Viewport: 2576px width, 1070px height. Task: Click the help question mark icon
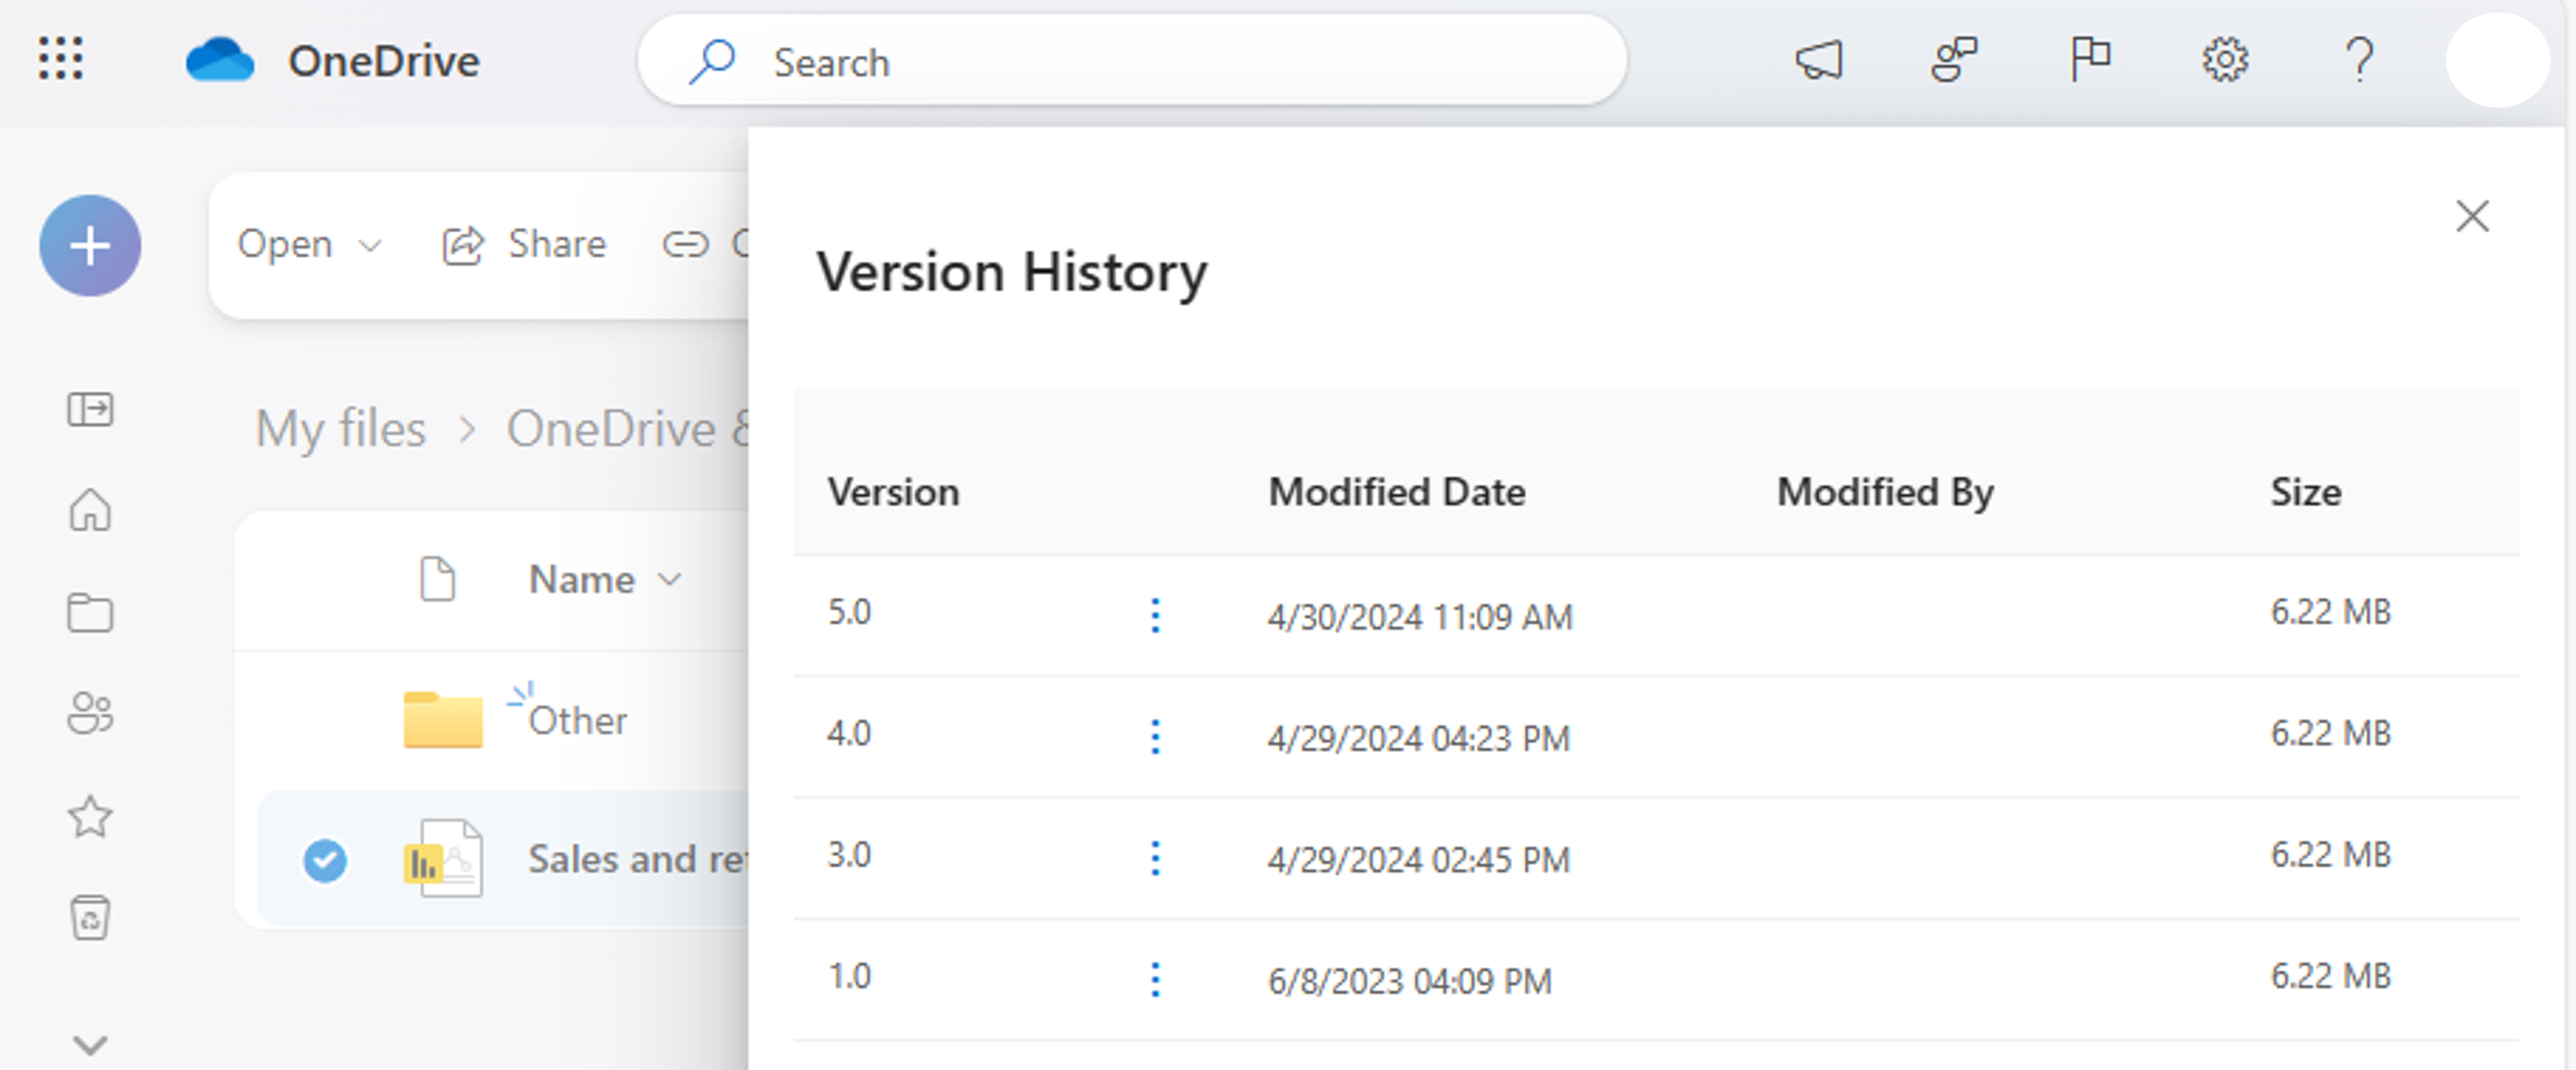point(2359,60)
